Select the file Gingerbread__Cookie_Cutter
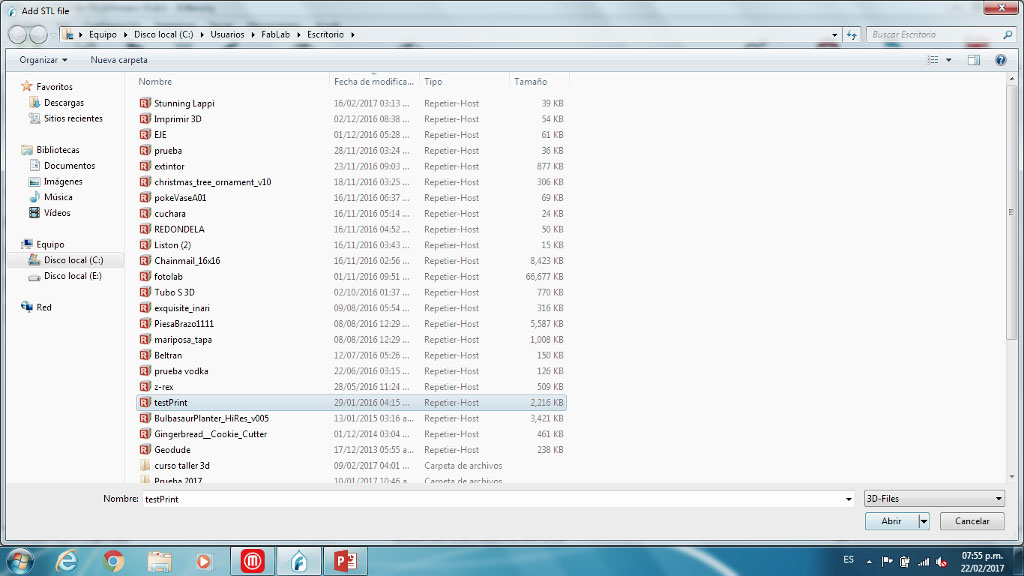1024x576 pixels. (x=210, y=434)
